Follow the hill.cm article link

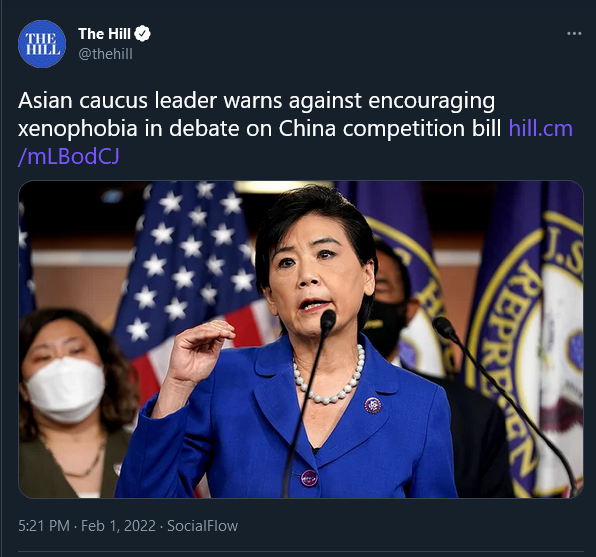(x=541, y=128)
